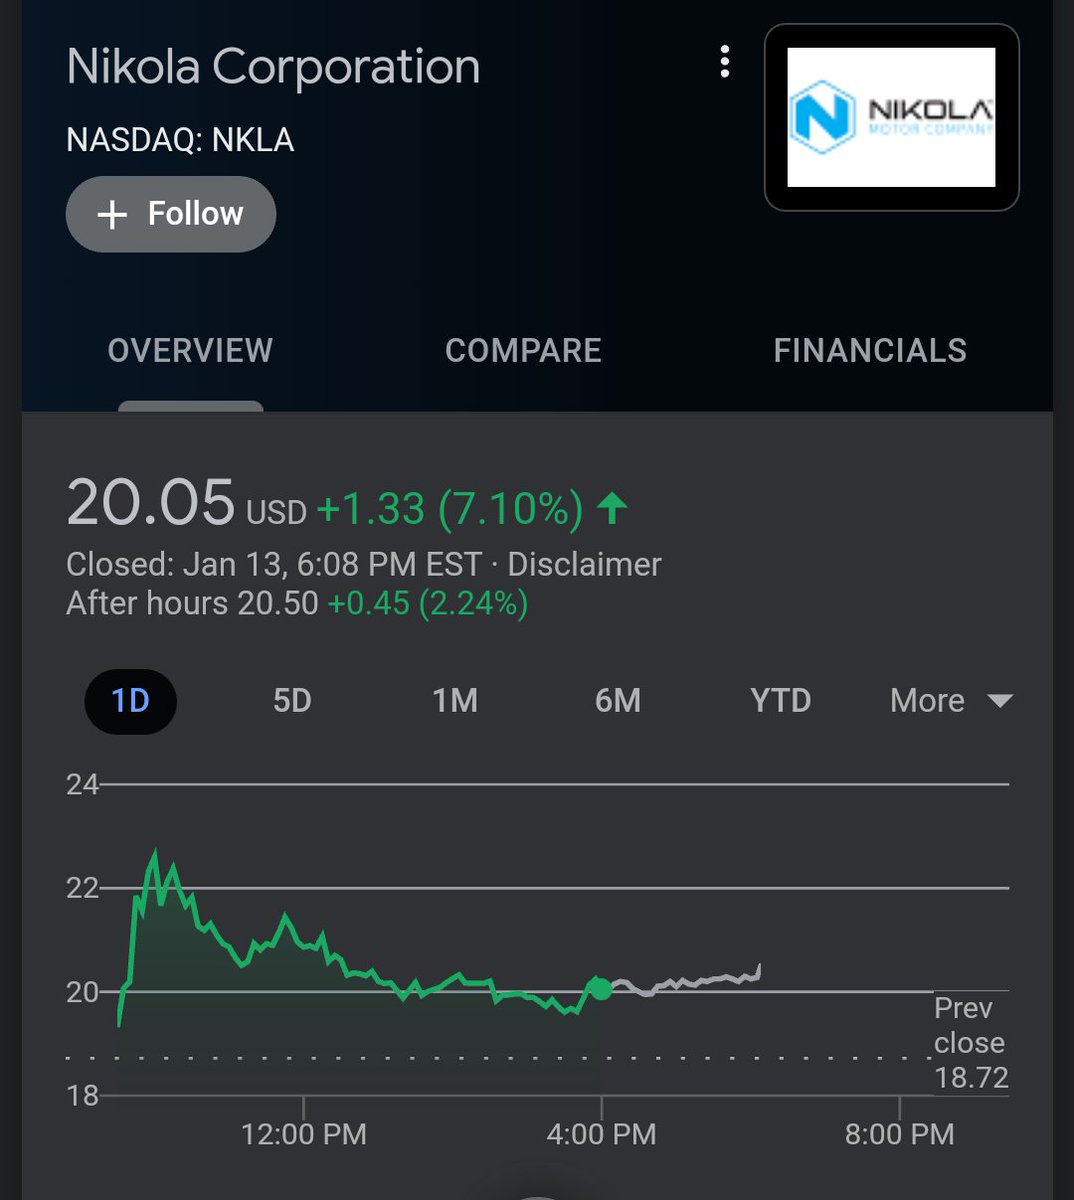Tap the Nikola Motor Company logo thumbnail
Screen dimensions: 1074x1200
(892, 117)
